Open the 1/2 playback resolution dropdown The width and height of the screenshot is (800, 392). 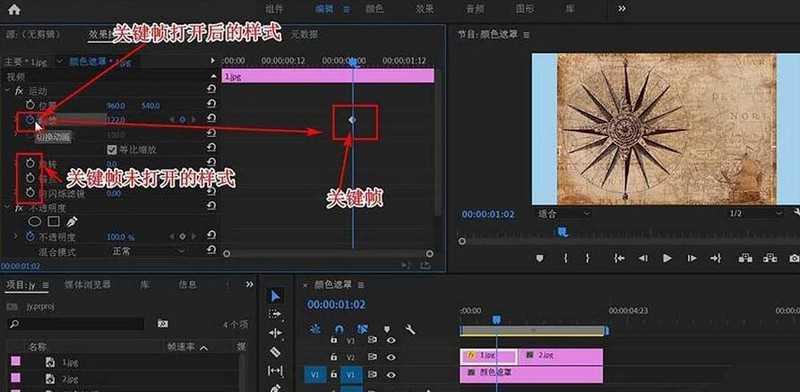point(756,213)
